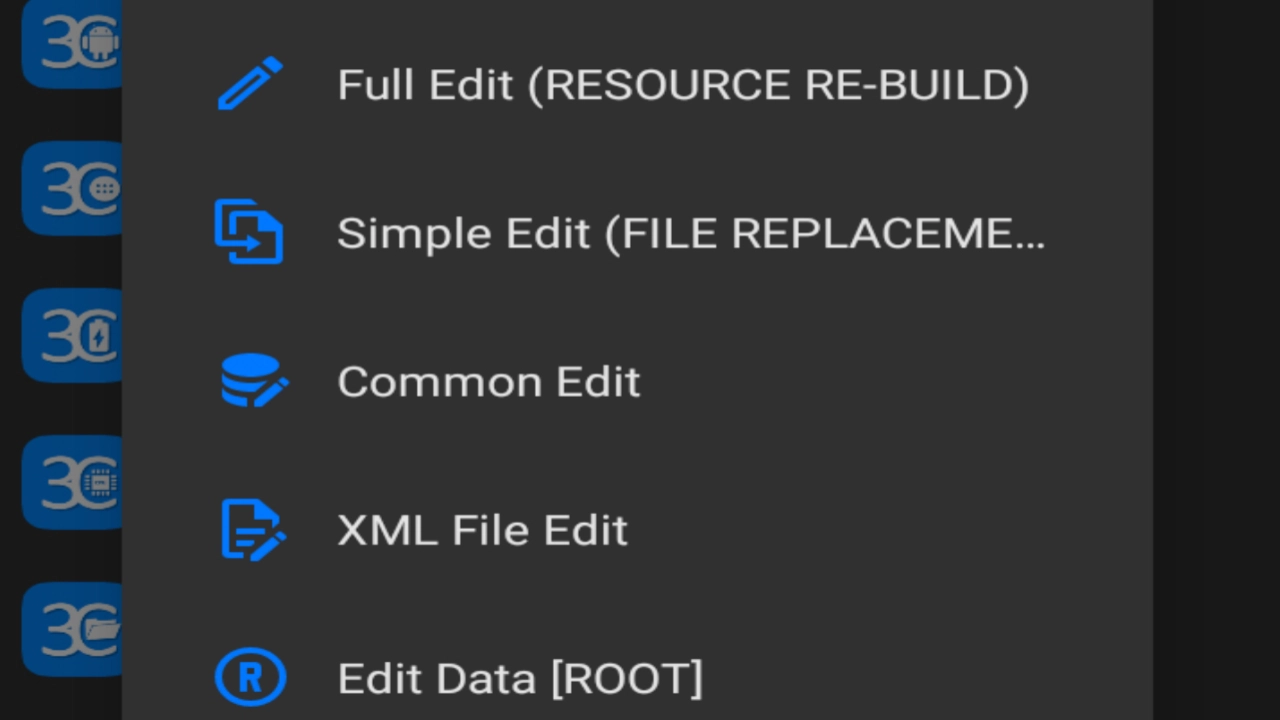Select Edit Data [ROOT] menu entry

[520, 679]
